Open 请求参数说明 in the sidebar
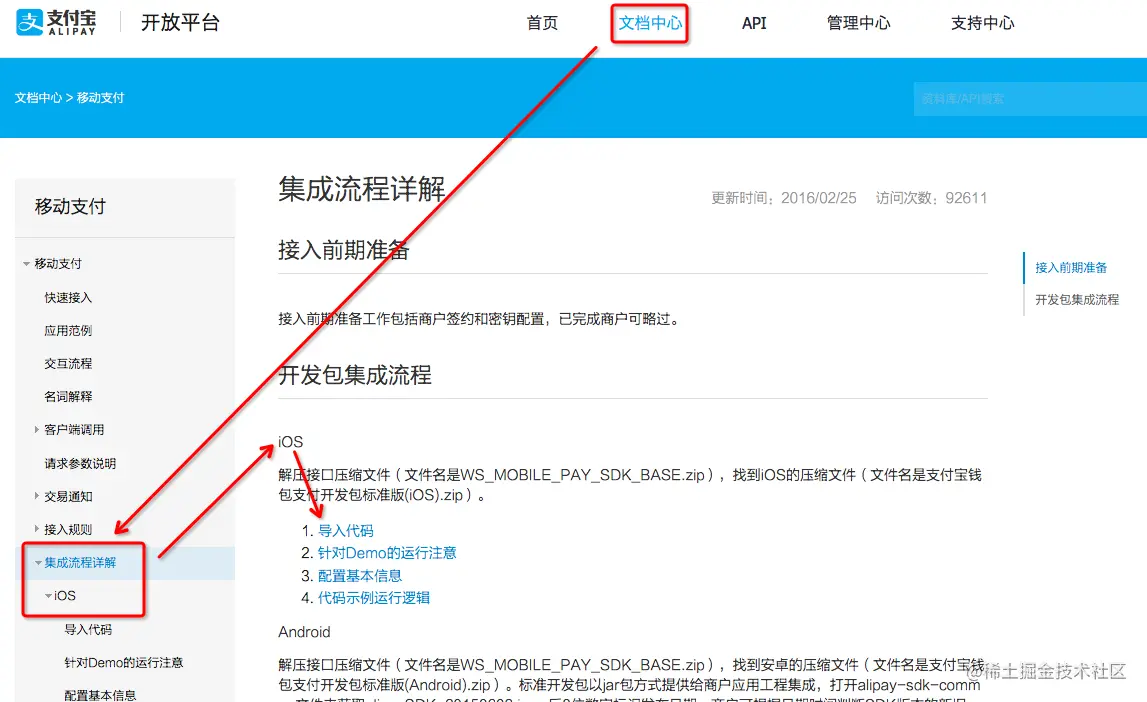The height and width of the screenshot is (702, 1147). 80,464
